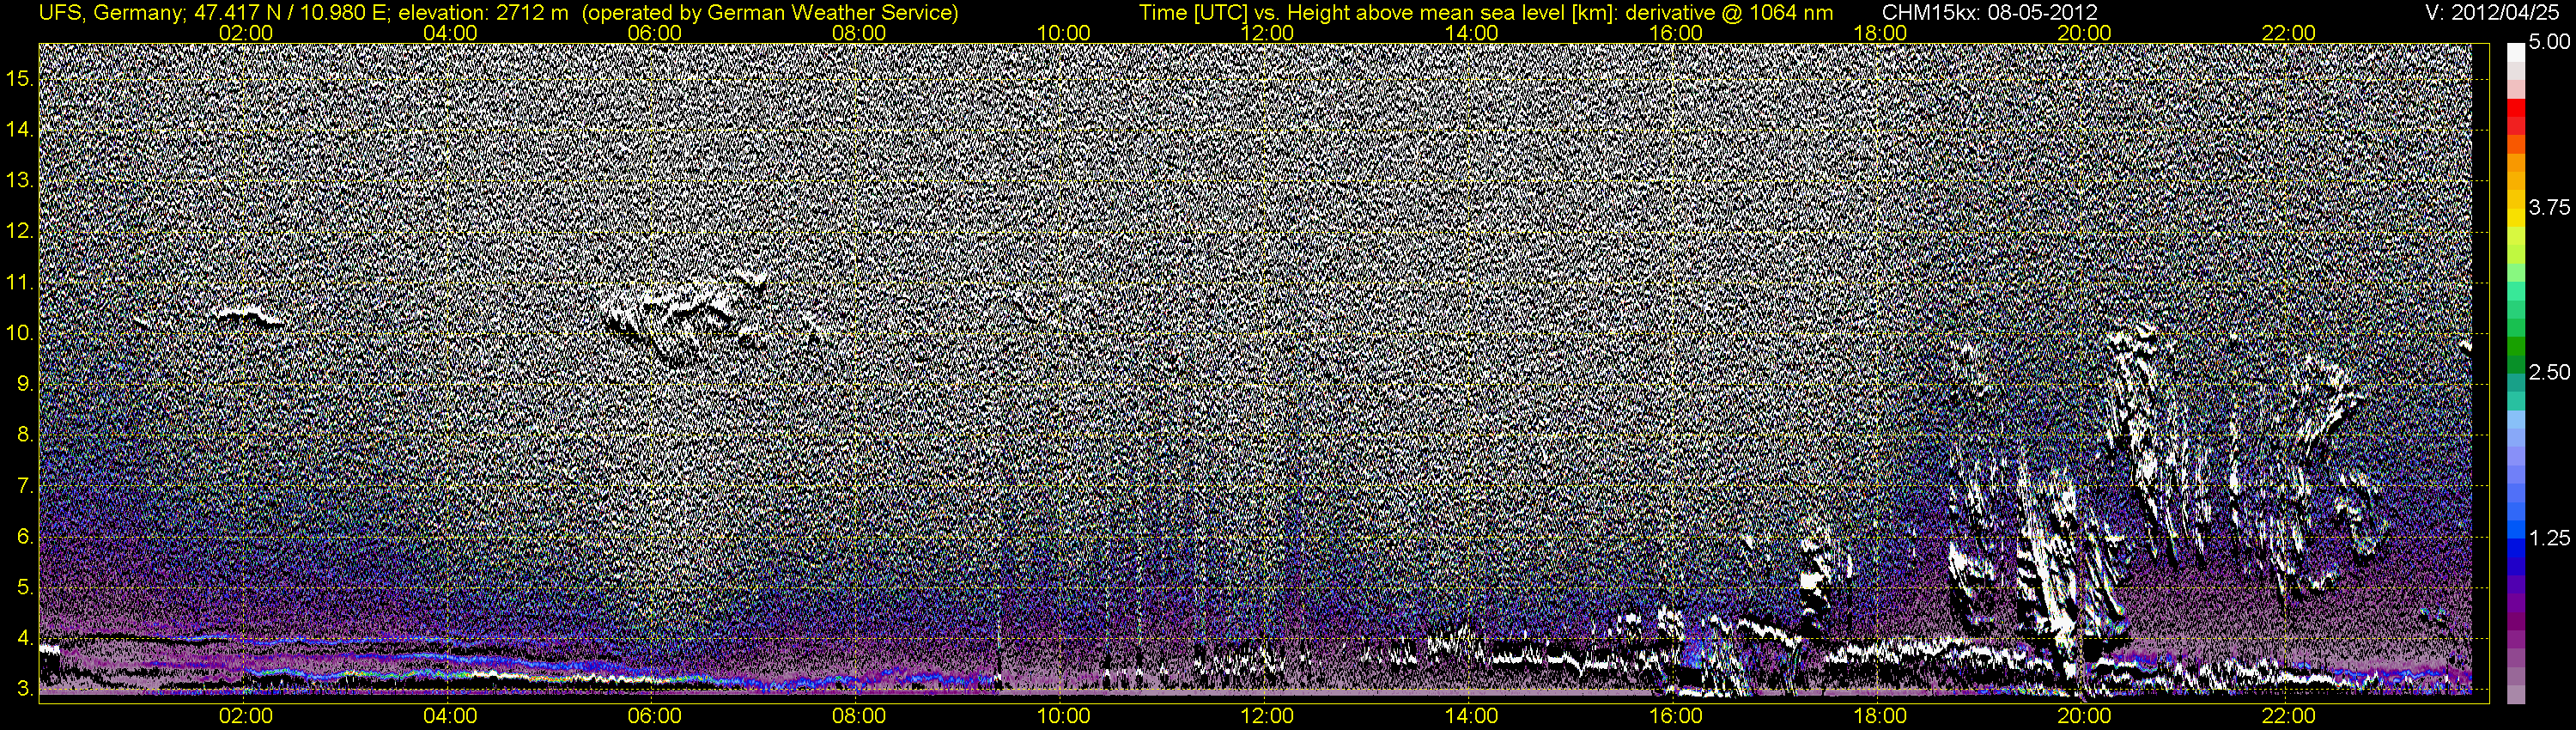This screenshot has width=2576, height=730.
Task: Click the height axis label "10."
Action: click(x=21, y=334)
